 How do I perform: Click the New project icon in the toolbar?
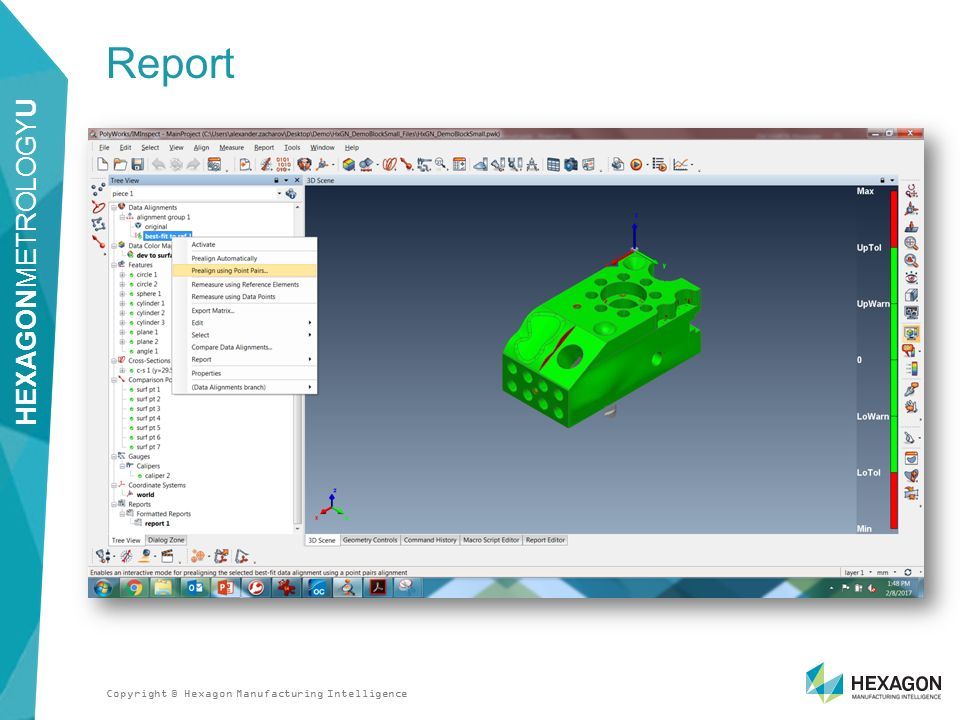coord(103,164)
